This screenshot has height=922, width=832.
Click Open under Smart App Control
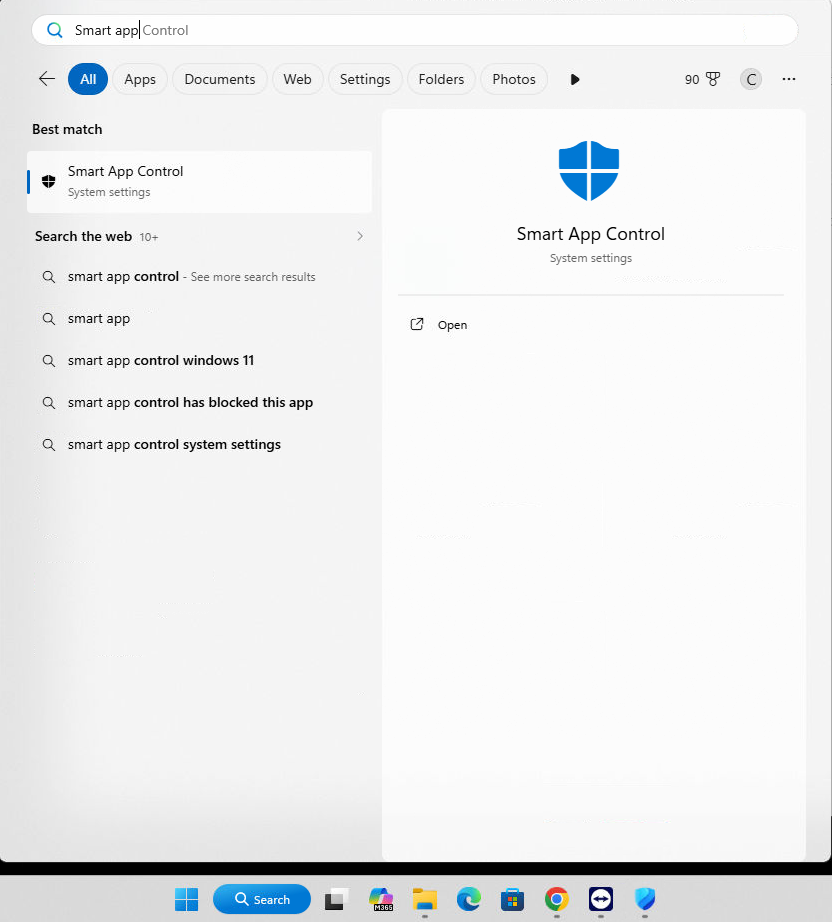pyautogui.click(x=452, y=325)
